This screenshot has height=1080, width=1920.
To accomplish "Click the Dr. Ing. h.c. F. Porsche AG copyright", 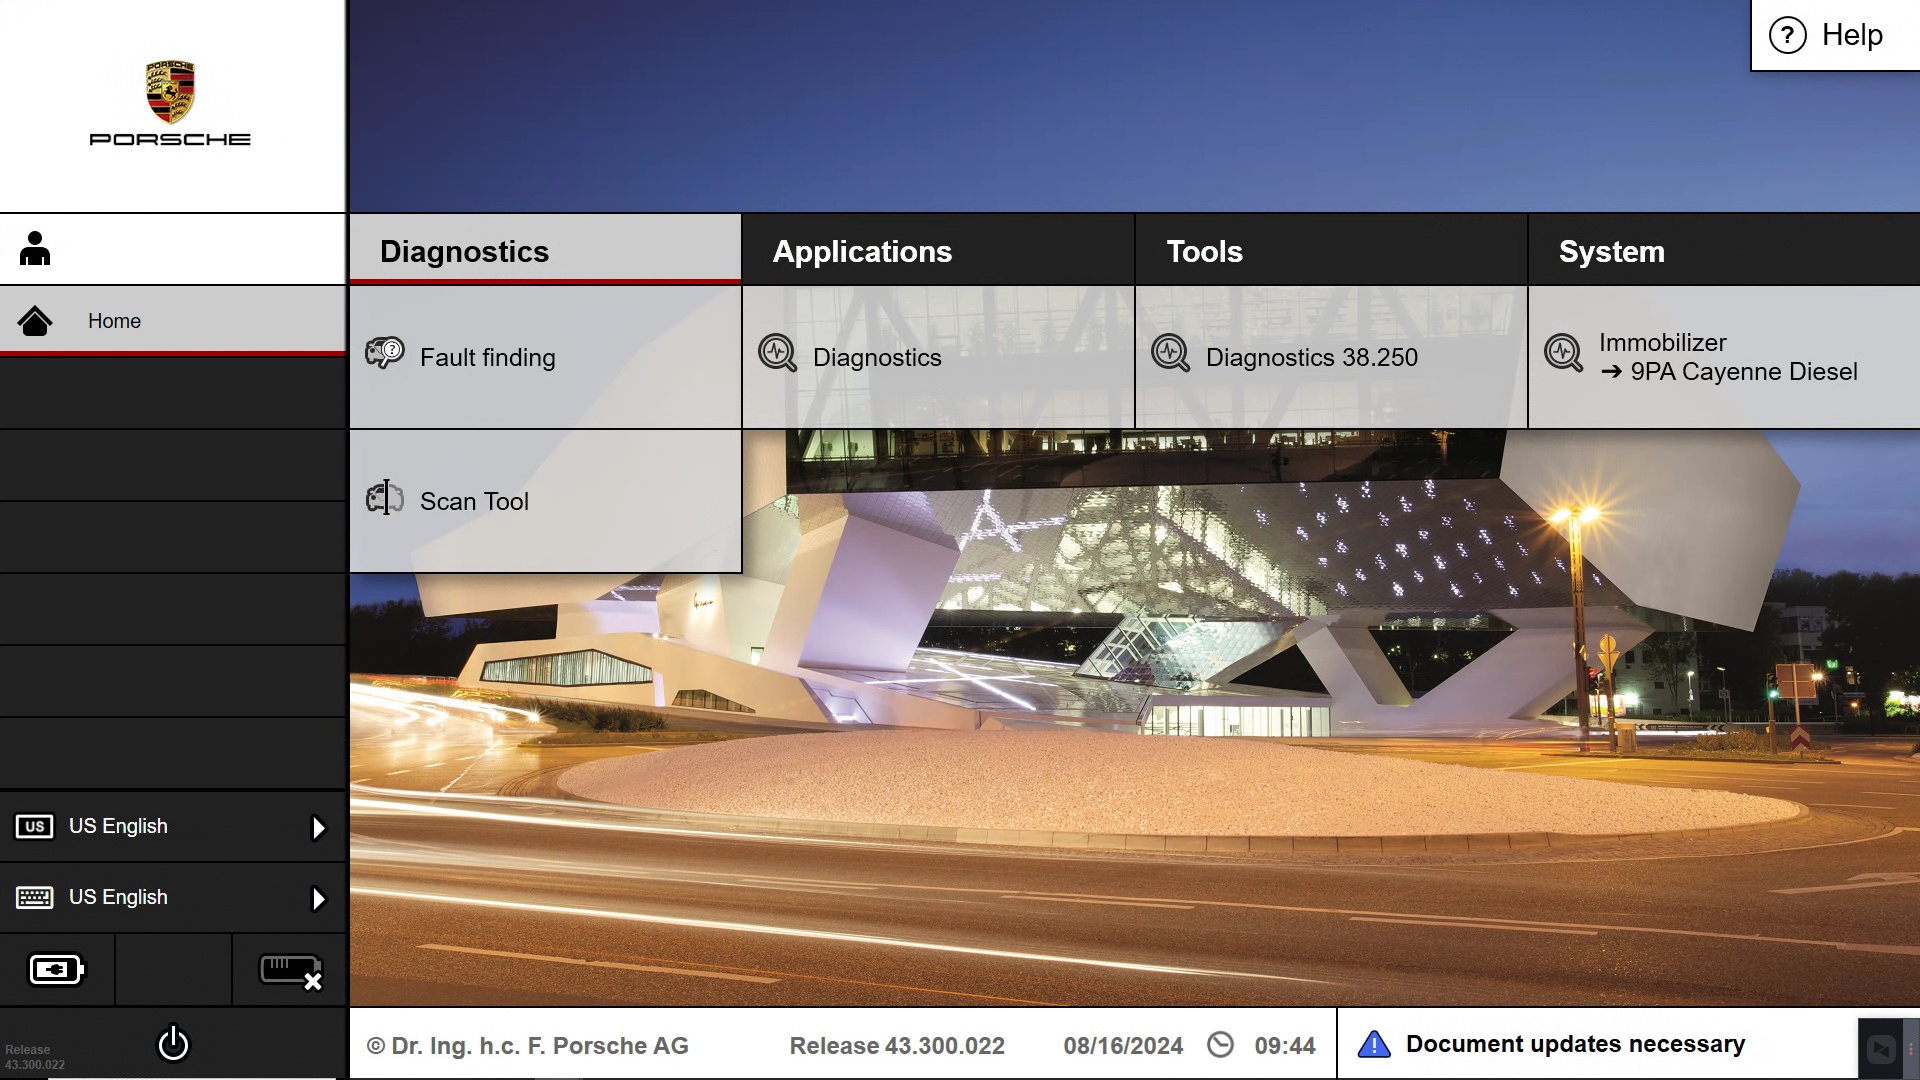I will pyautogui.click(x=527, y=1046).
